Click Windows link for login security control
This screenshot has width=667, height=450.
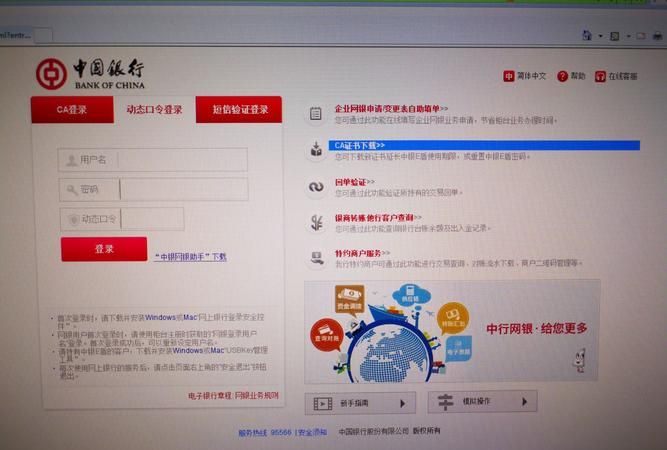pyautogui.click(x=160, y=318)
